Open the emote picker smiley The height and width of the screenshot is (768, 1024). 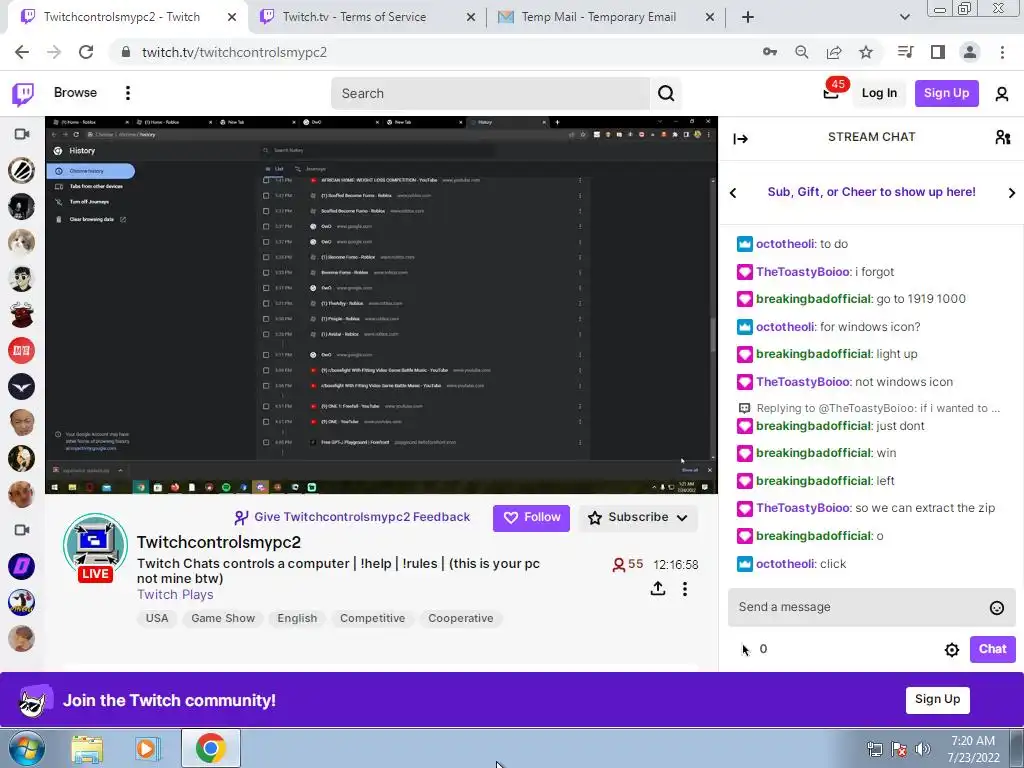[997, 608]
